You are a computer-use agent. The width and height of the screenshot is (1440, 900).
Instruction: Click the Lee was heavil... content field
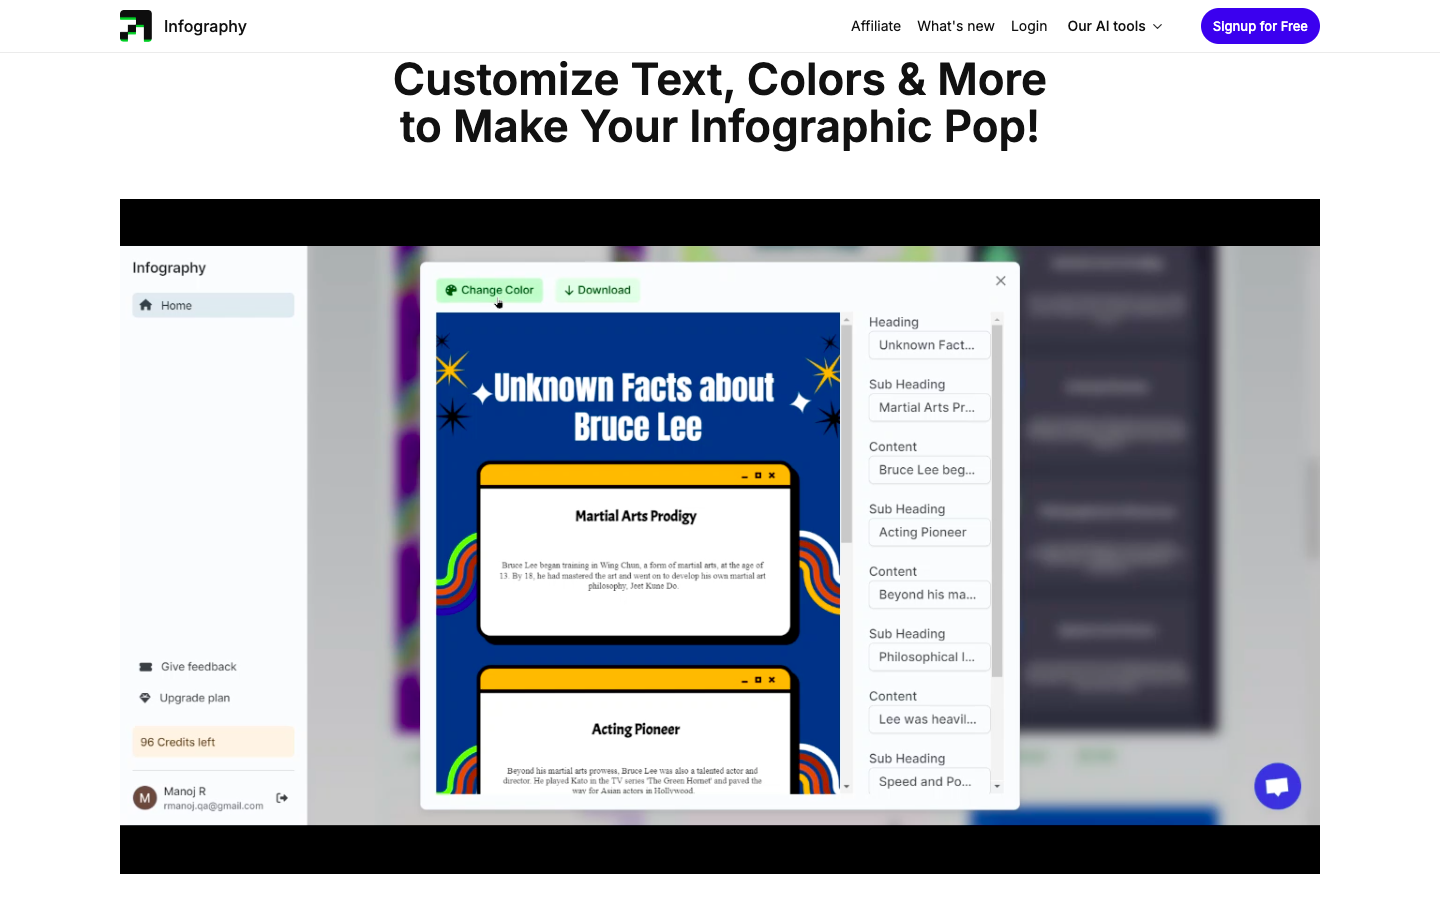(x=929, y=720)
